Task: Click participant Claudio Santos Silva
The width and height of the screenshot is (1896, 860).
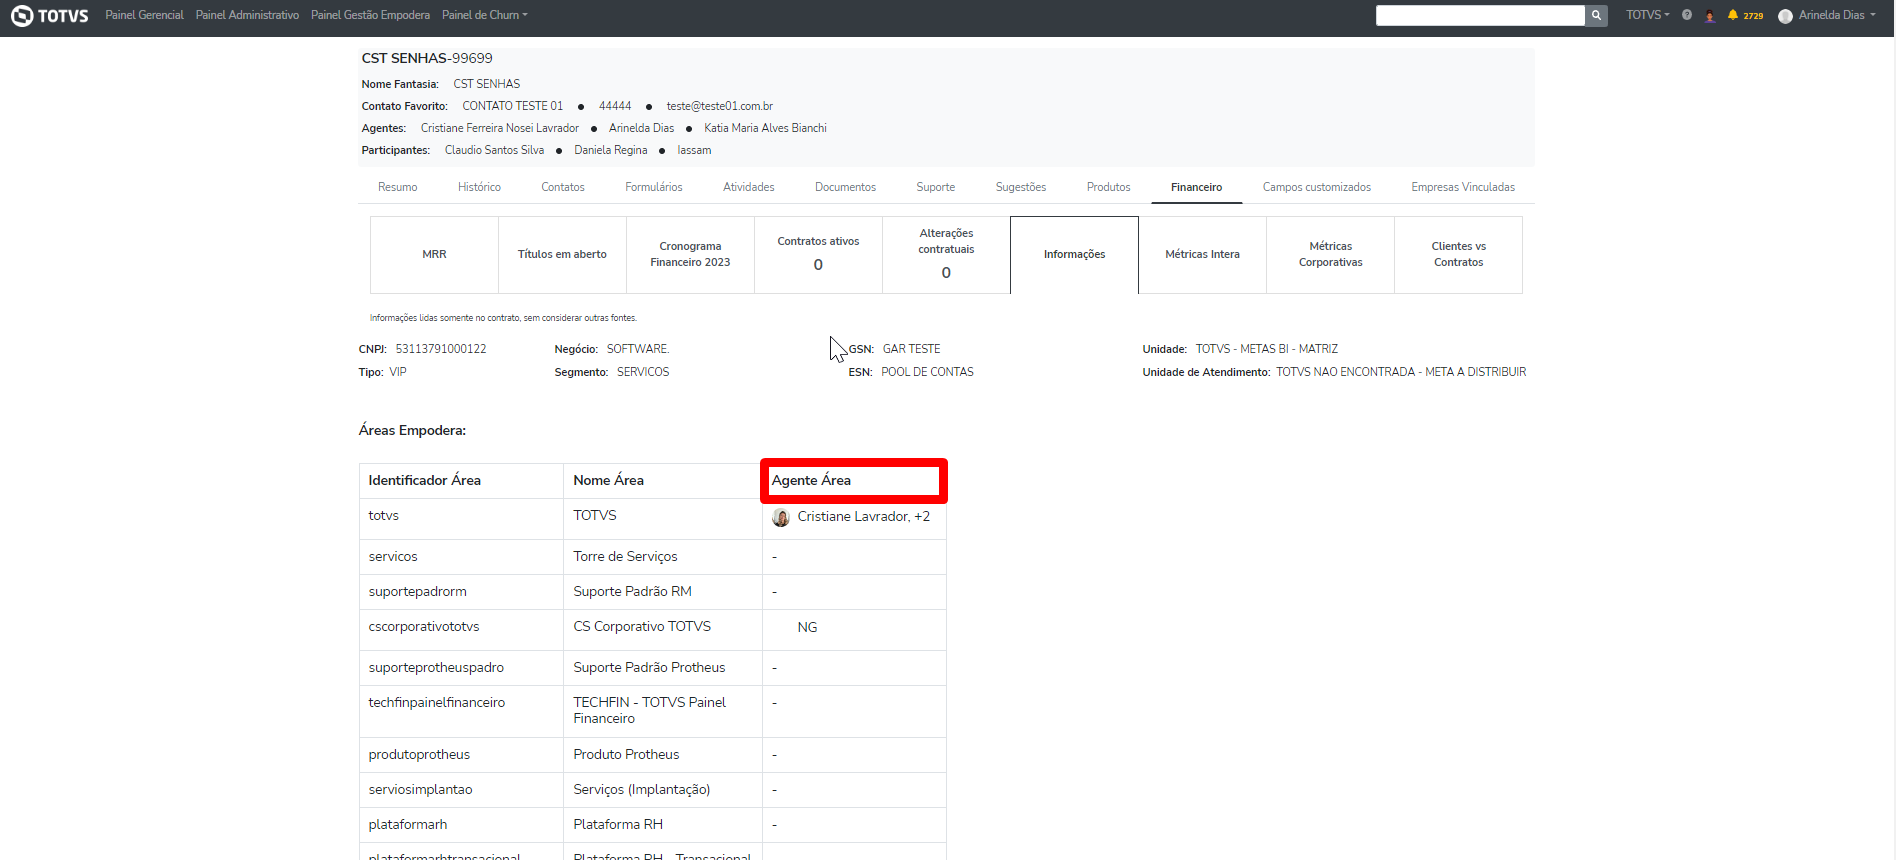Action: pos(494,150)
